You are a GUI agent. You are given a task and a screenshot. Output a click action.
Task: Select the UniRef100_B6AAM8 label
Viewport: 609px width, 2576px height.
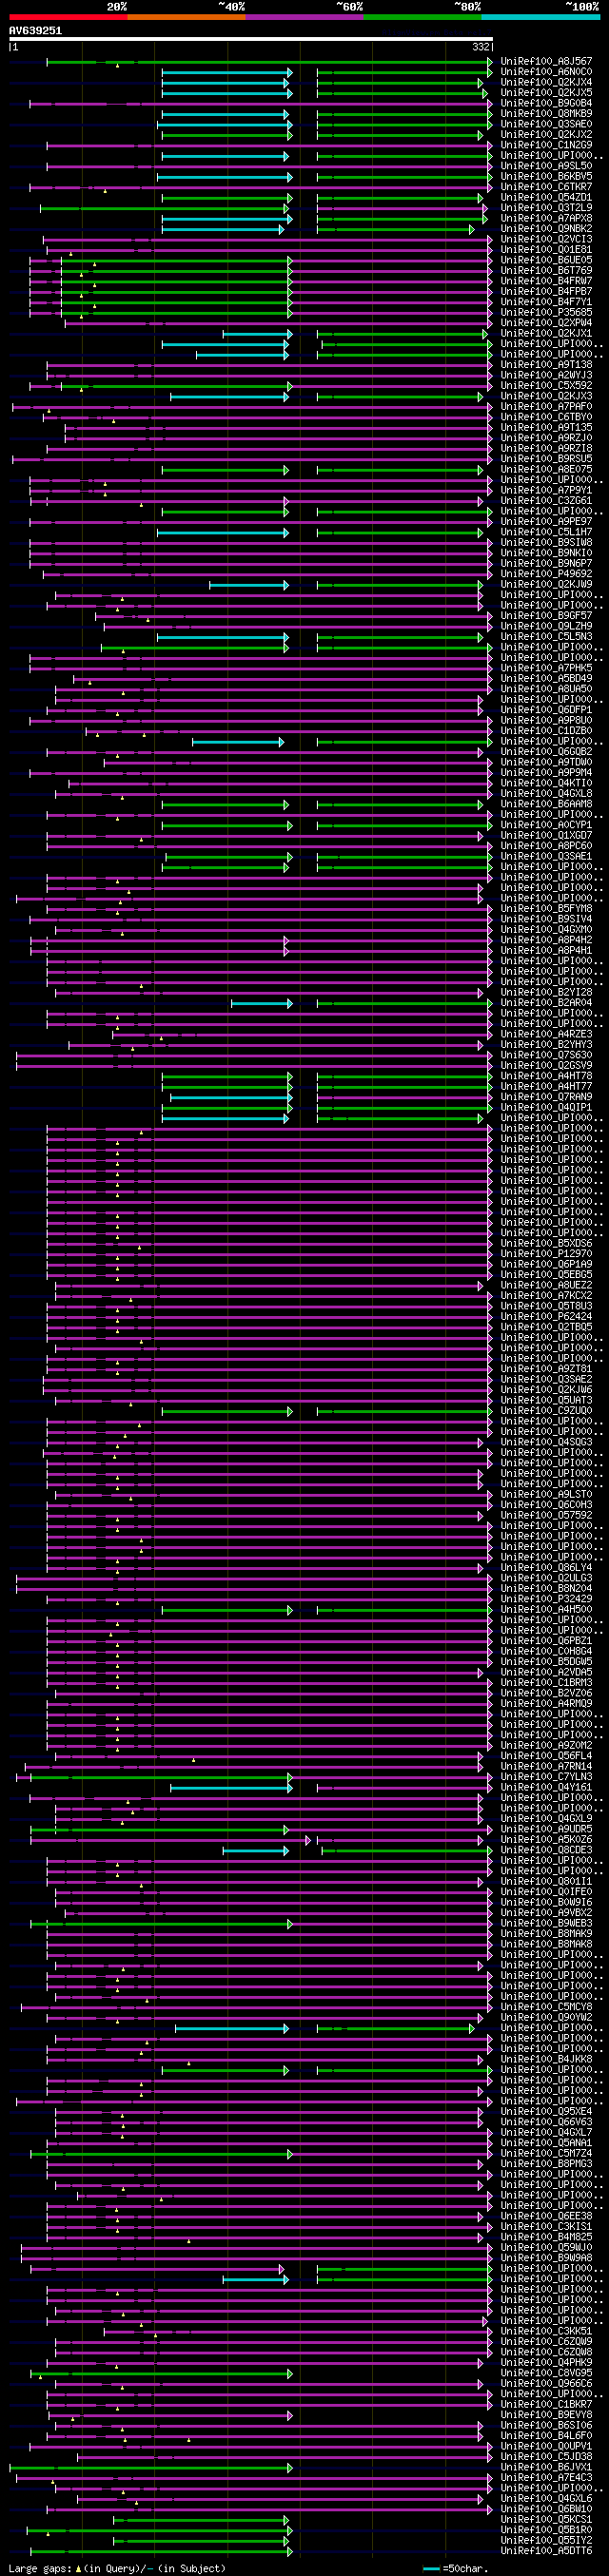(x=546, y=804)
